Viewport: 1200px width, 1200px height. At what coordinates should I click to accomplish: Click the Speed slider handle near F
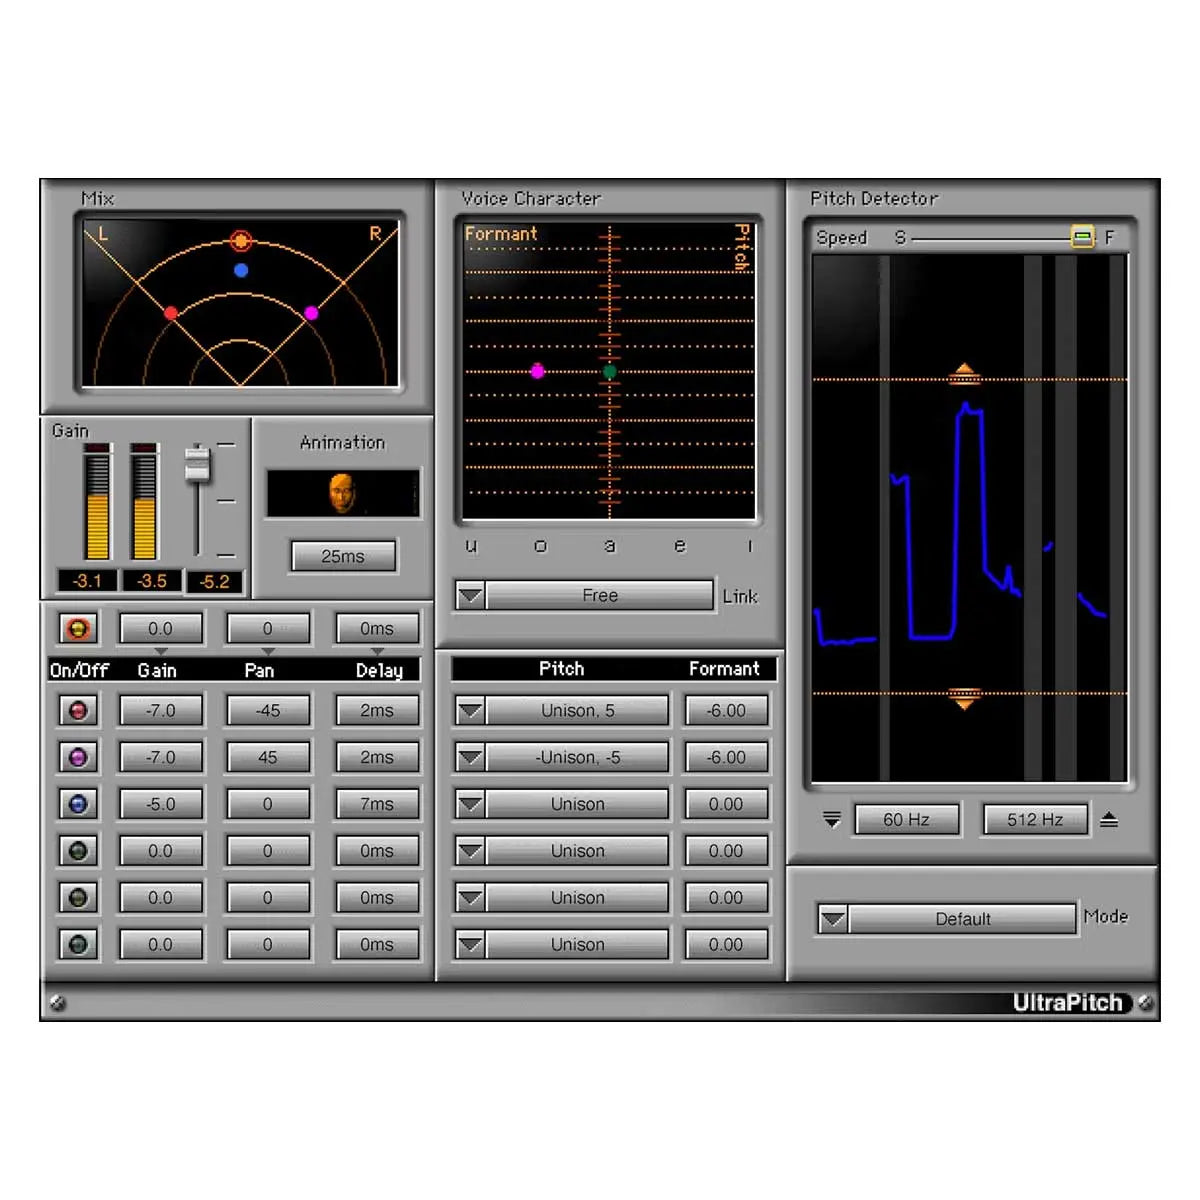pos(1083,237)
